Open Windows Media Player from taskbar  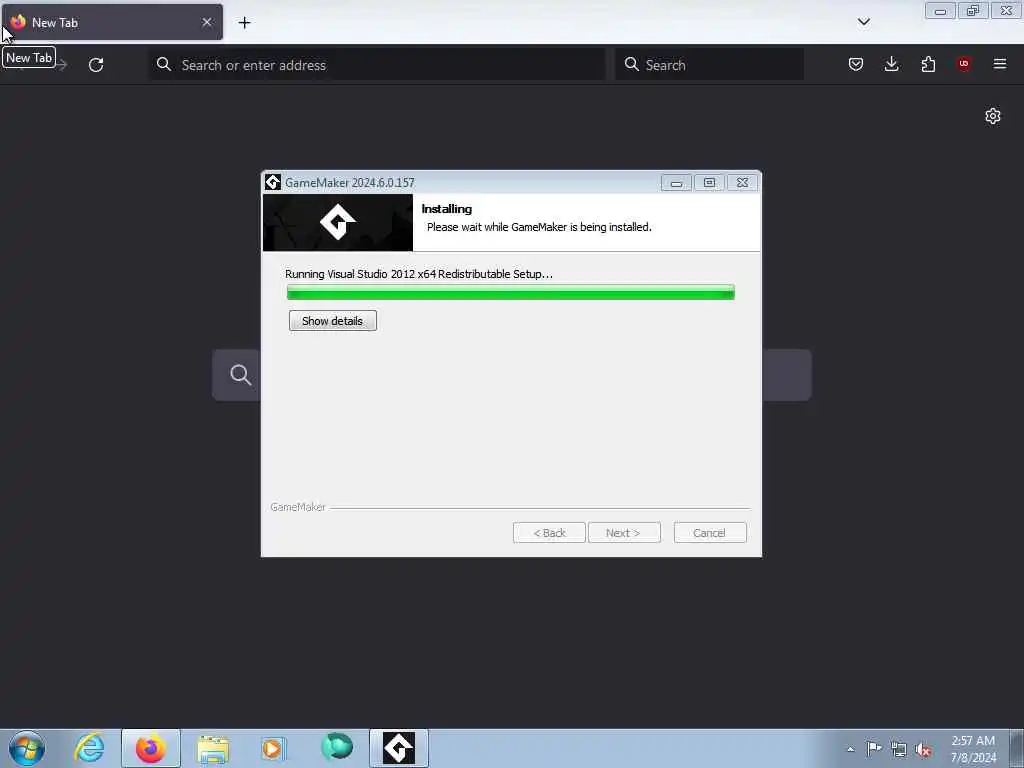pyautogui.click(x=274, y=749)
